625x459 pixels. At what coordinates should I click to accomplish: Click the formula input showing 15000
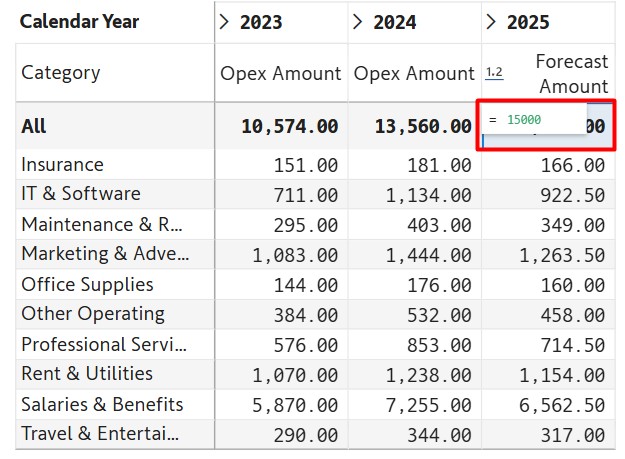point(535,120)
